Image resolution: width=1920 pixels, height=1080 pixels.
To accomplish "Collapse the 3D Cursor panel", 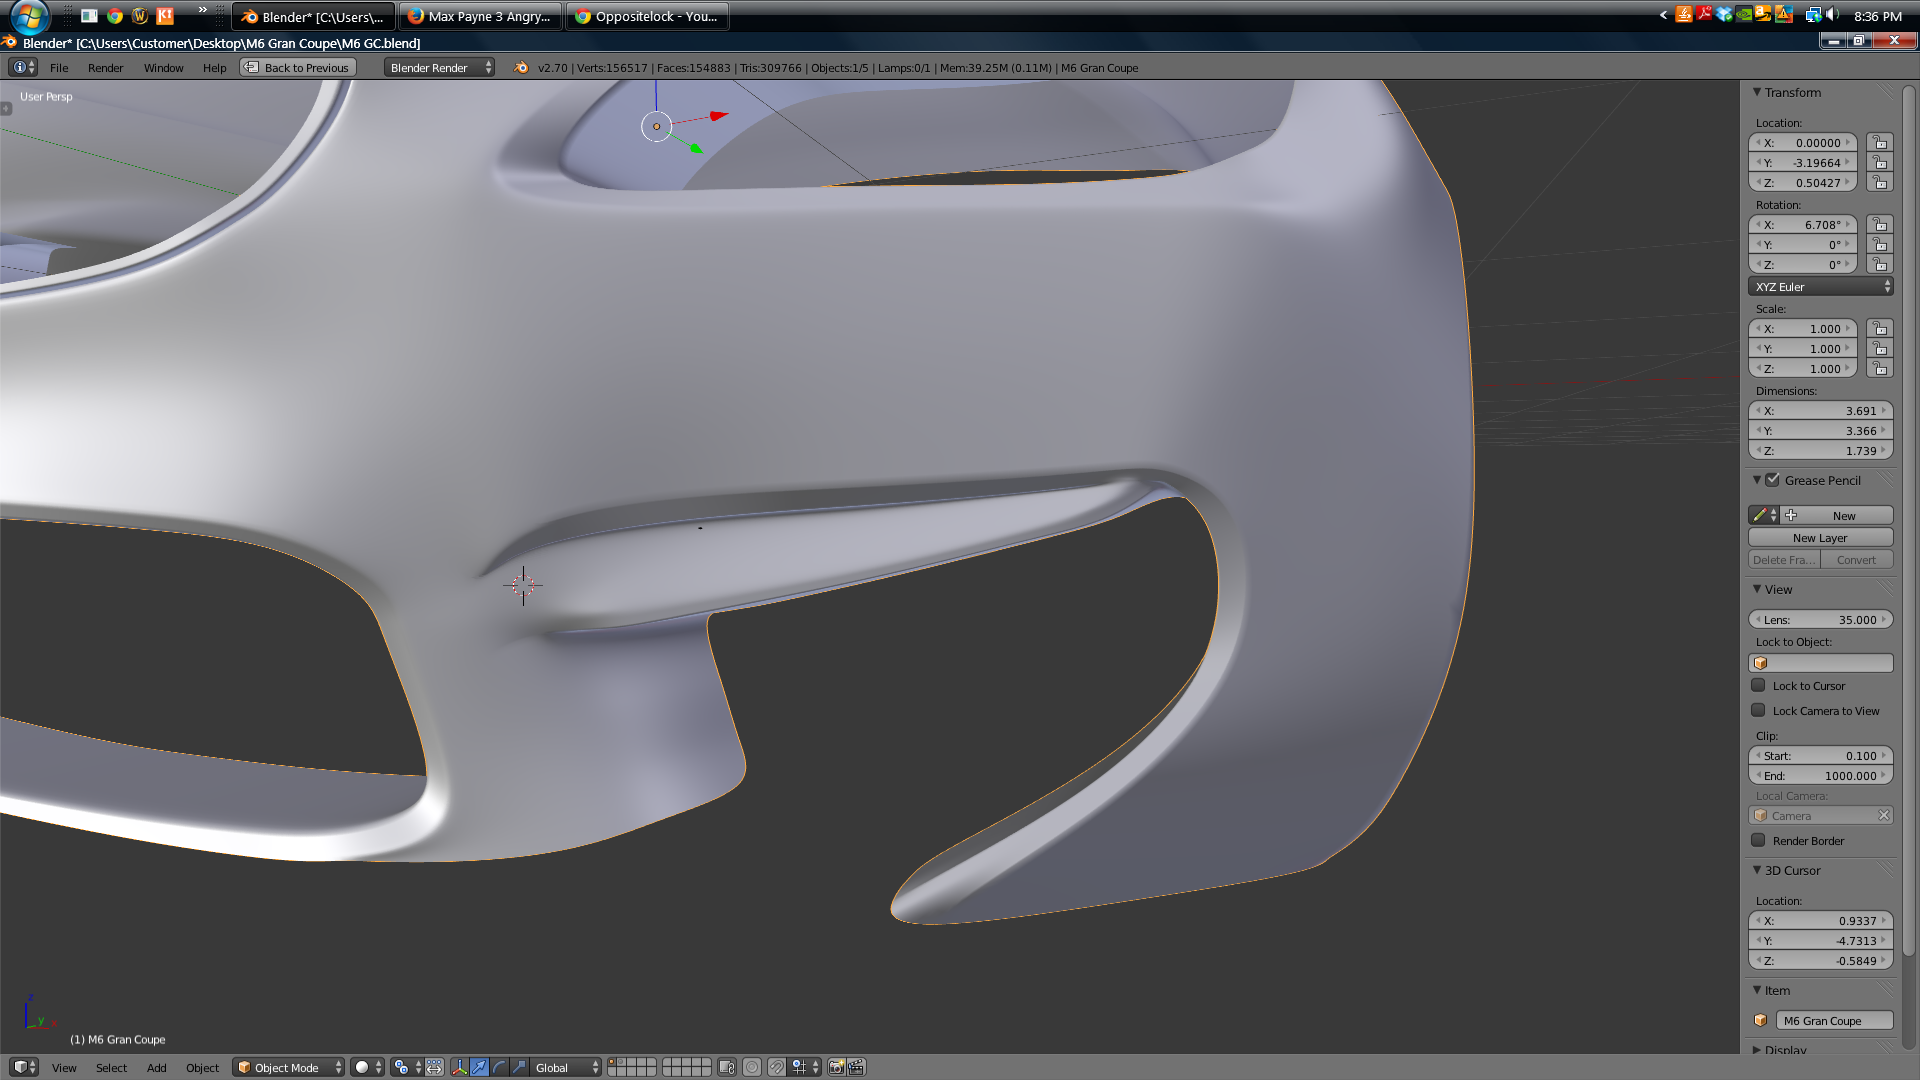I will [1756, 870].
